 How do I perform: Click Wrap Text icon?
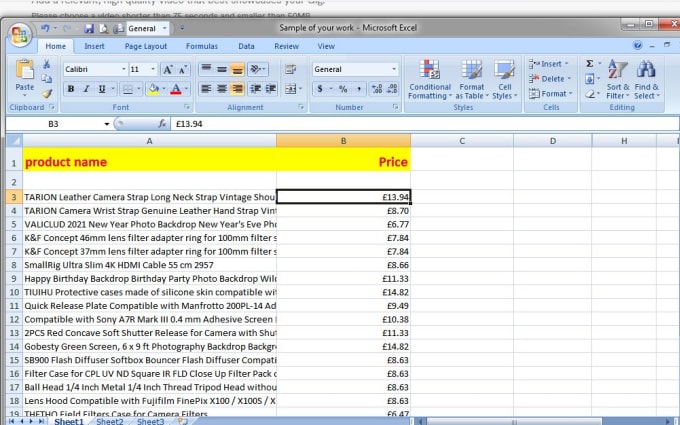click(291, 69)
